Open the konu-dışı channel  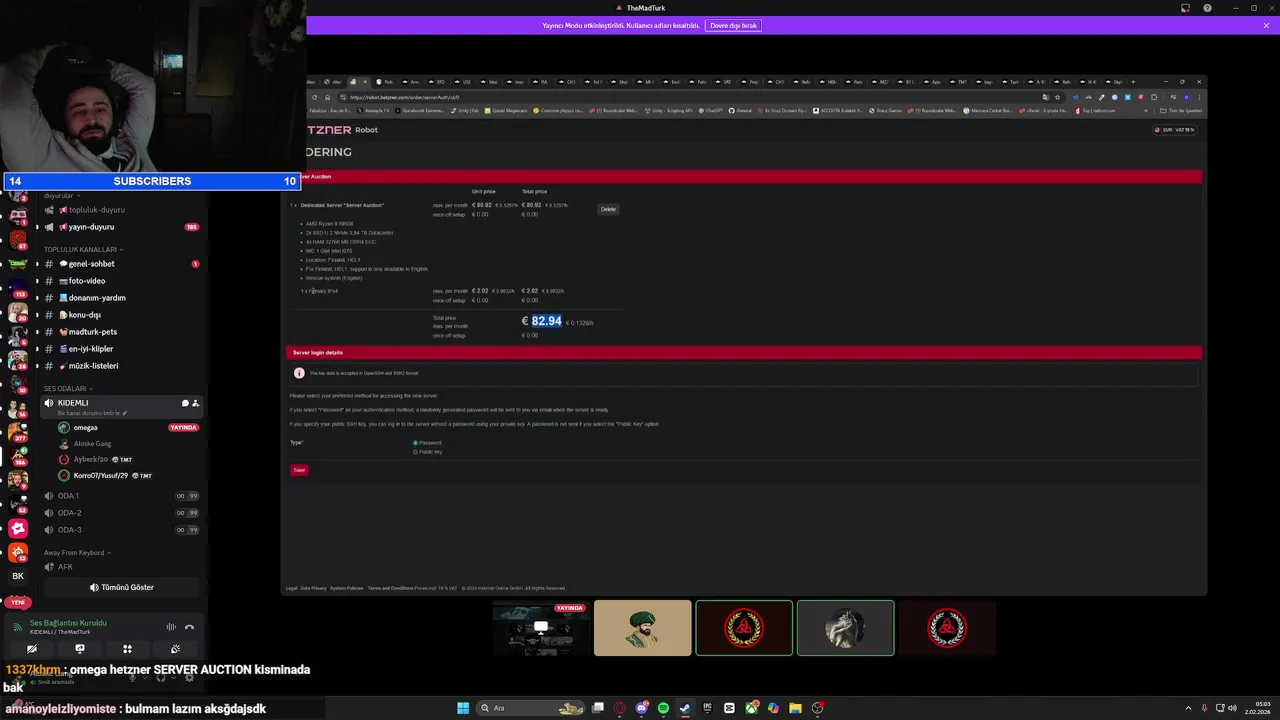tap(120, 315)
